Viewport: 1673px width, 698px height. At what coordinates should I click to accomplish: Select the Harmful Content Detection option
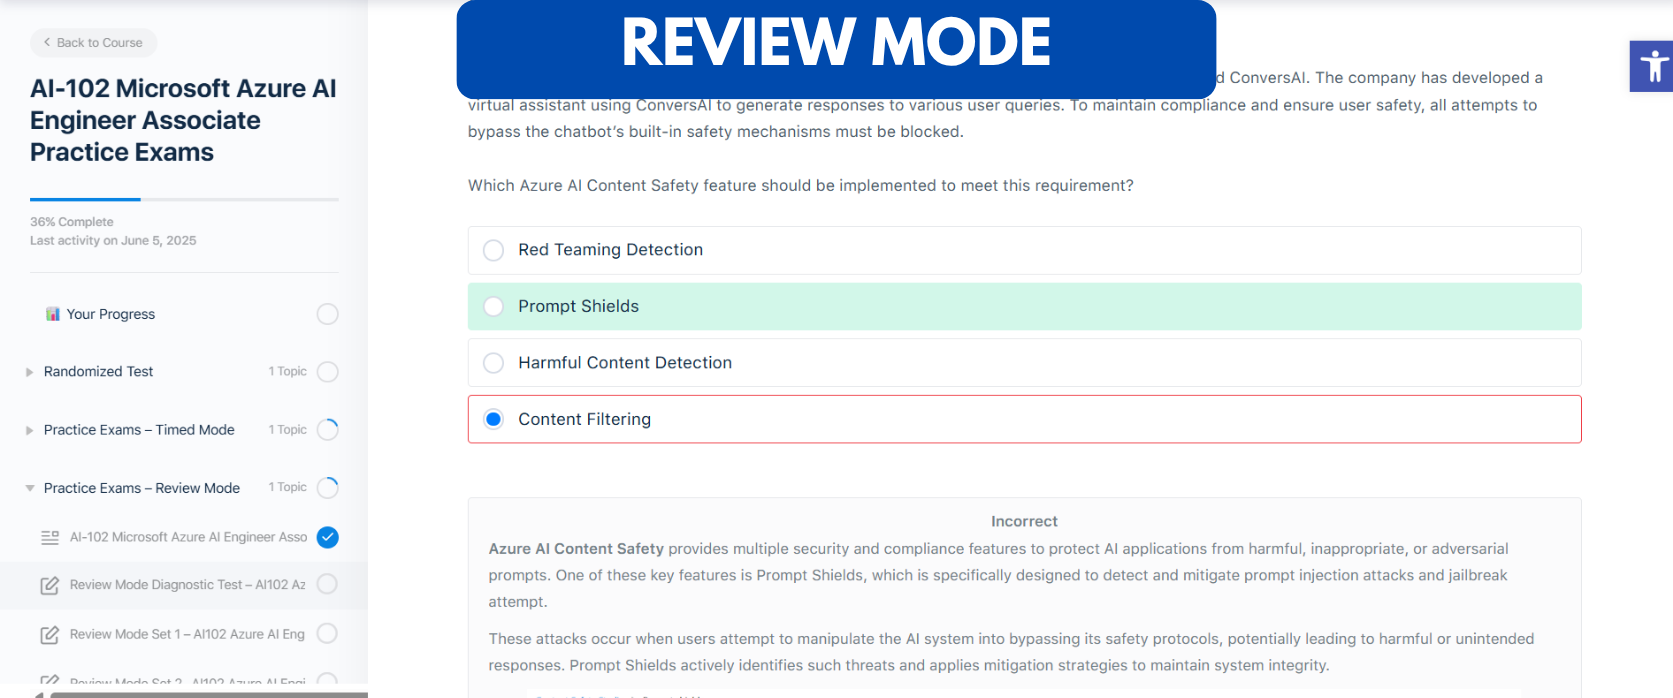1024,362
